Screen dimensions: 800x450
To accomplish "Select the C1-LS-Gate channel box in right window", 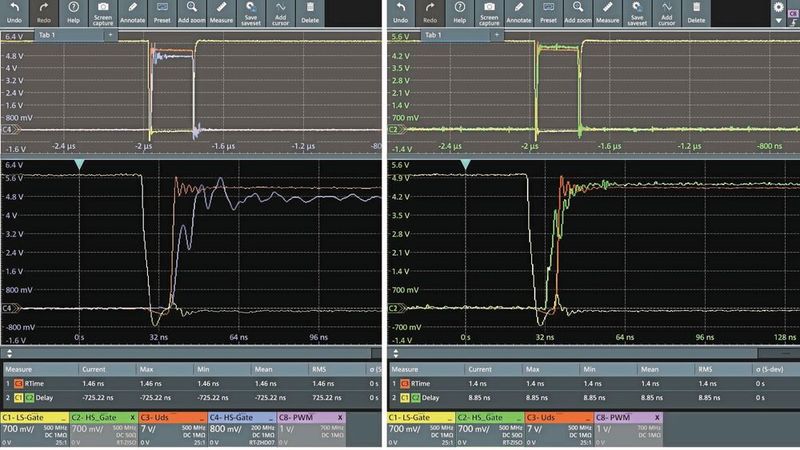I will click(421, 428).
